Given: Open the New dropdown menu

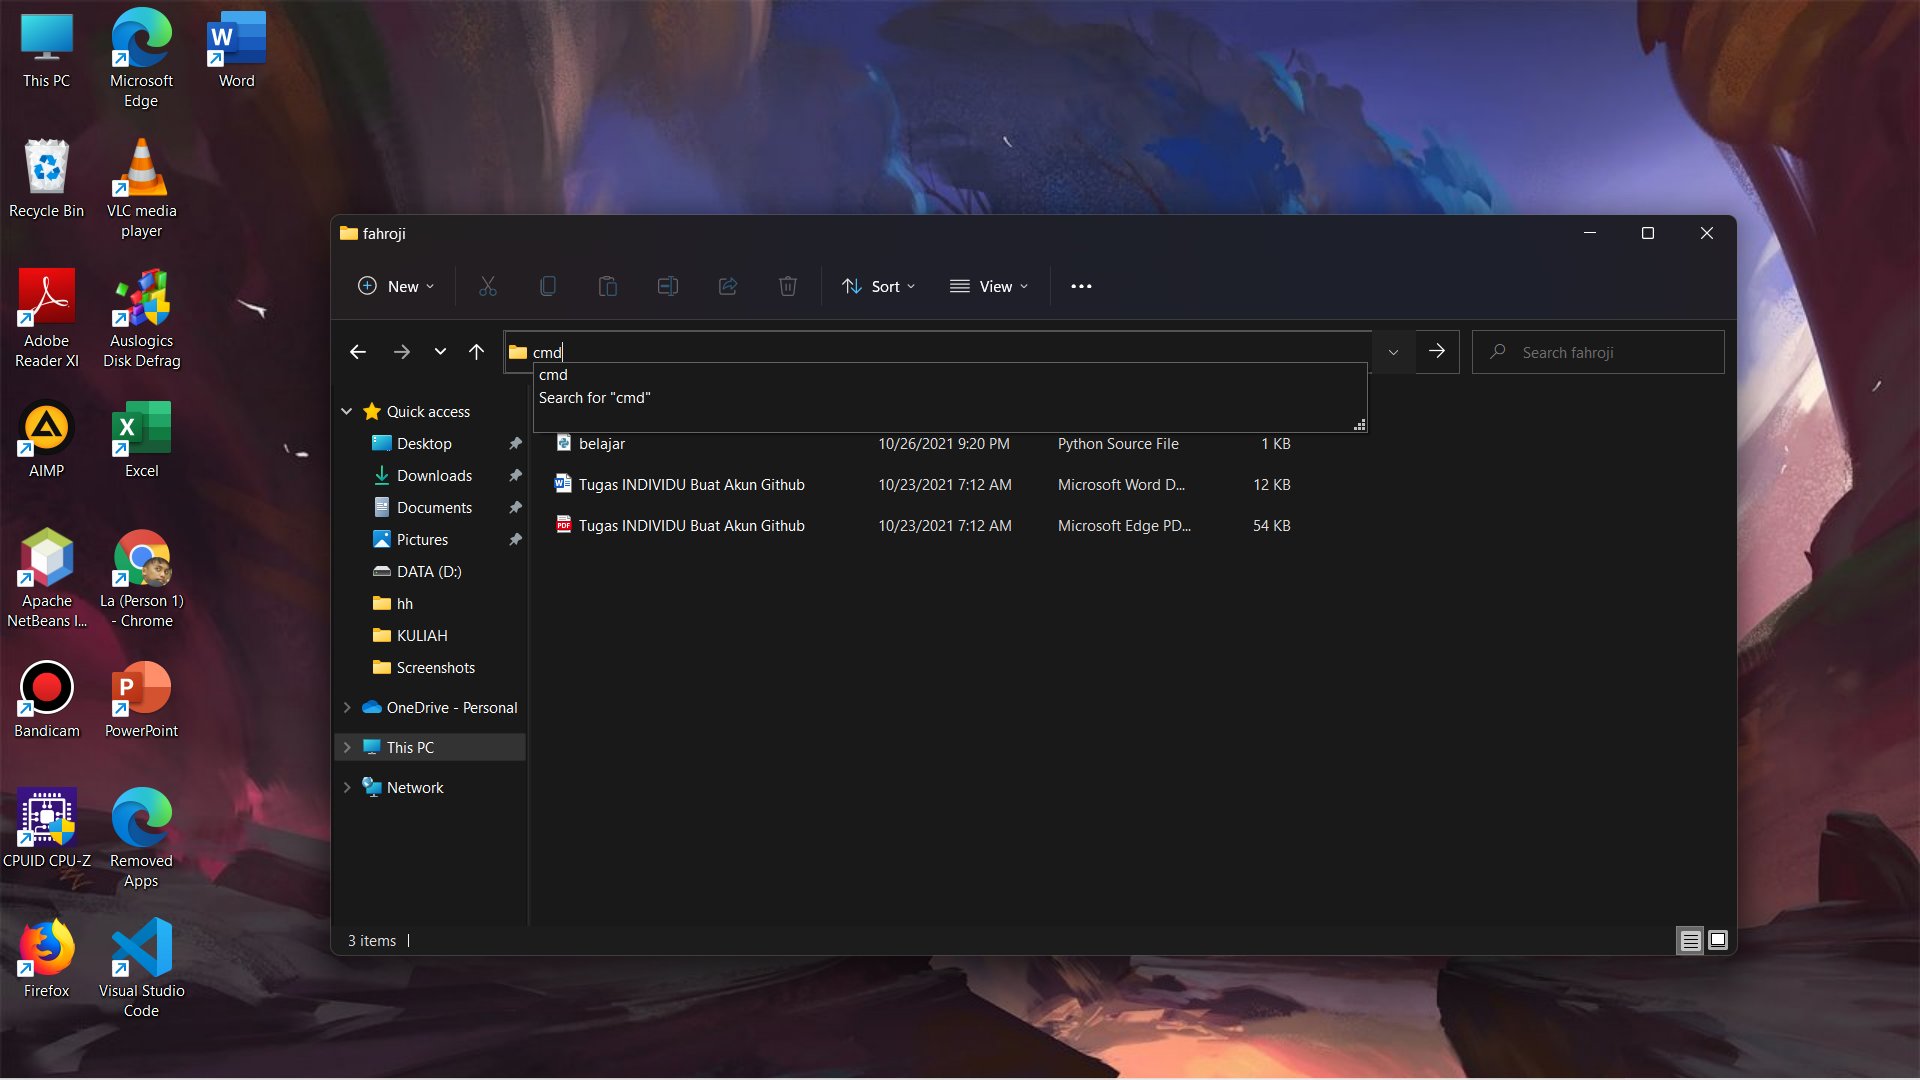Looking at the screenshot, I should 397,286.
